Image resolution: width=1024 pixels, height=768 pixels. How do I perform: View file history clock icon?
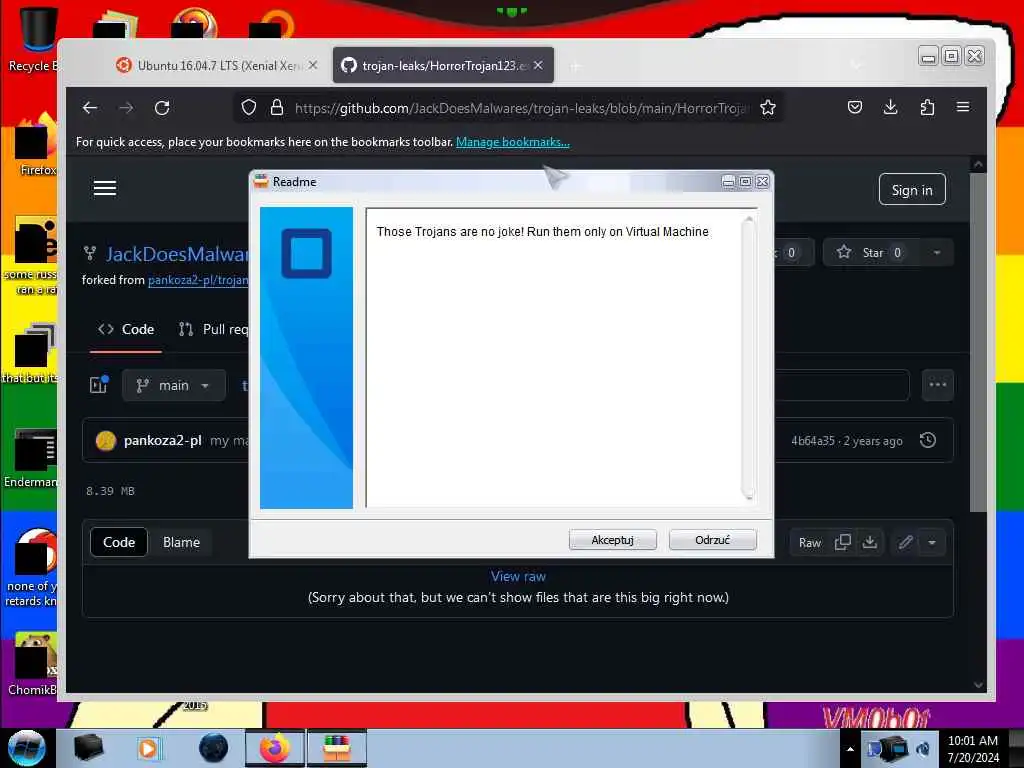pos(928,440)
